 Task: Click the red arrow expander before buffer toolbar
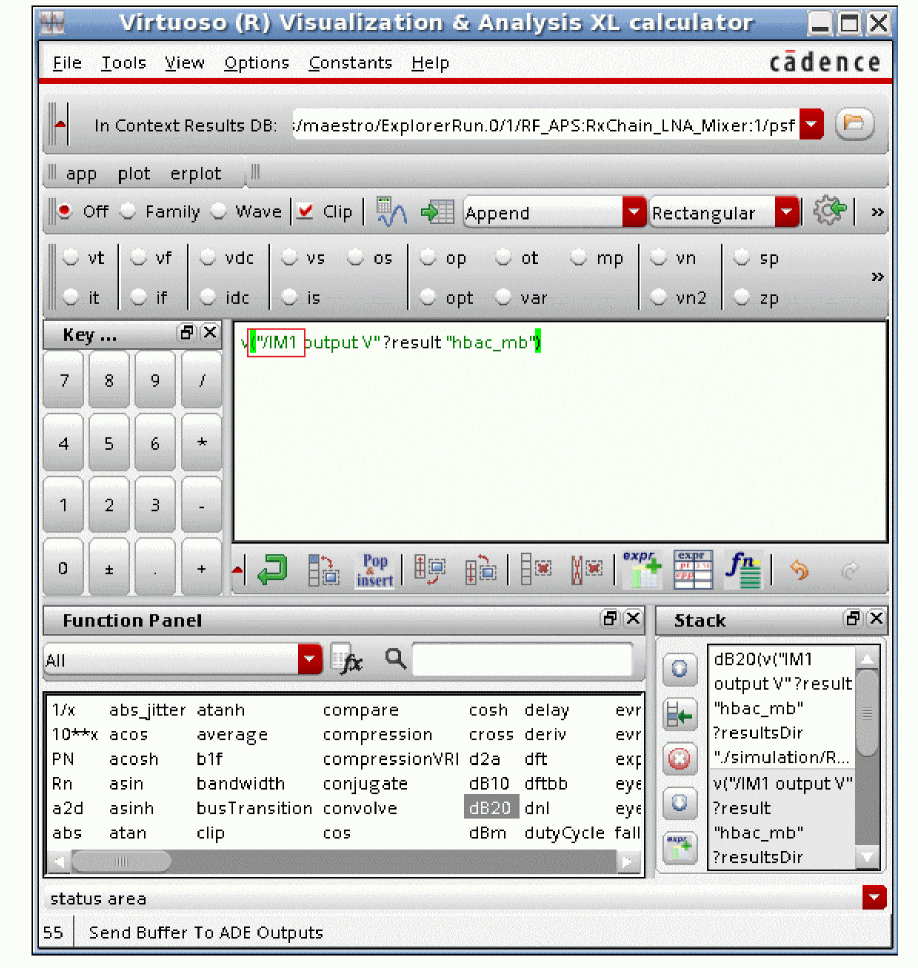tap(238, 569)
